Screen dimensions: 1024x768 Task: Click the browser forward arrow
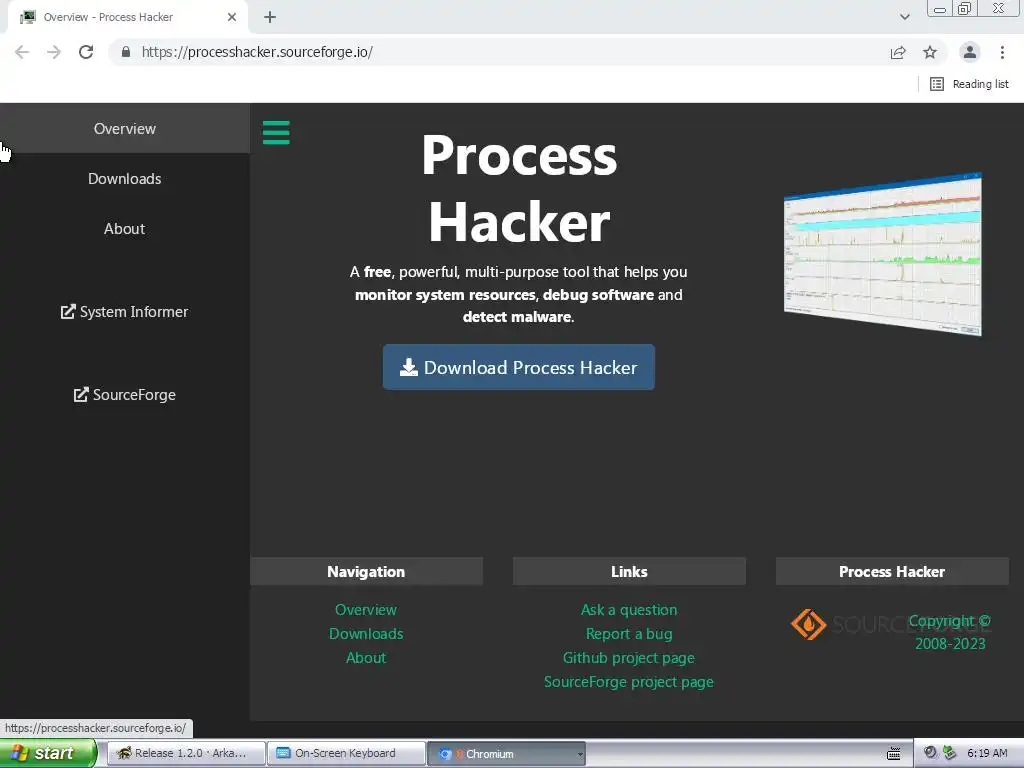54,52
